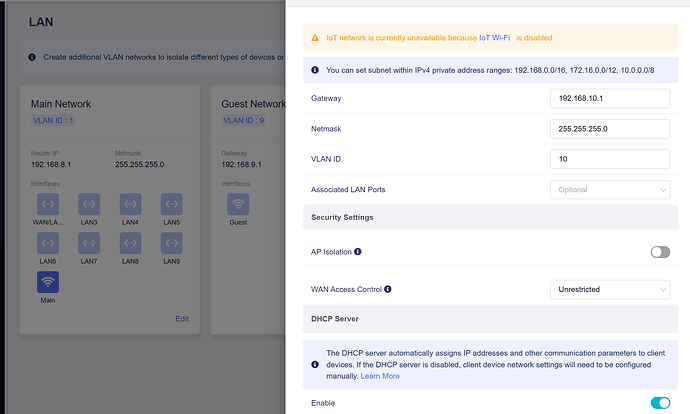
Task: Select the LAN8 port icon
Action: pyautogui.click(x=130, y=243)
